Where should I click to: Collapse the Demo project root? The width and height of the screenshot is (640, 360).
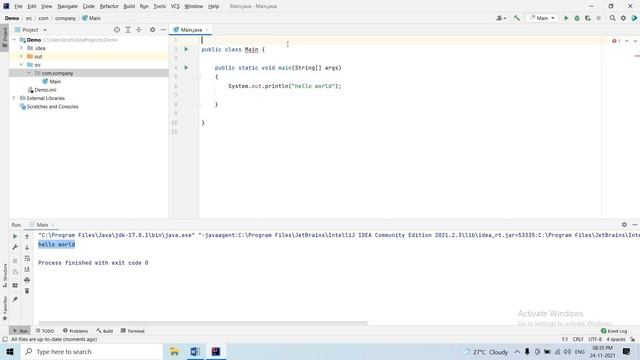tap(14, 40)
